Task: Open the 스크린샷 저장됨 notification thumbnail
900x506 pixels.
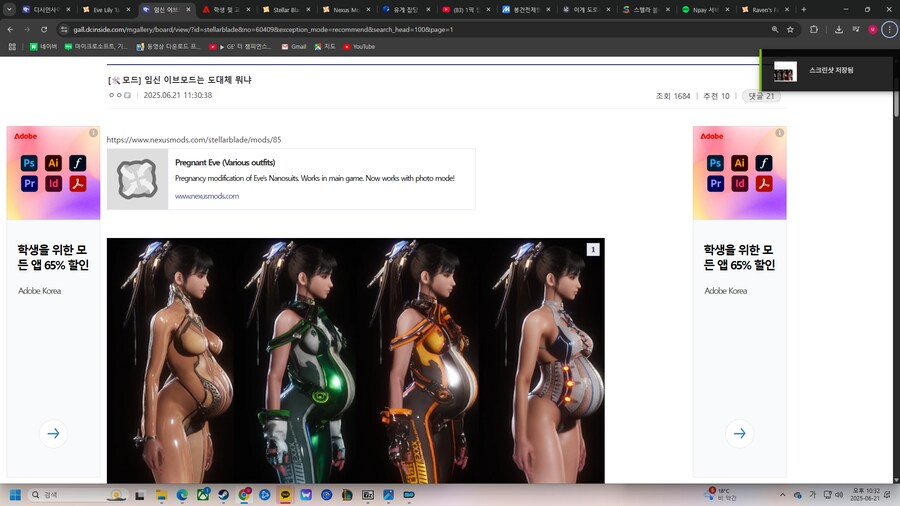Action: click(785, 72)
